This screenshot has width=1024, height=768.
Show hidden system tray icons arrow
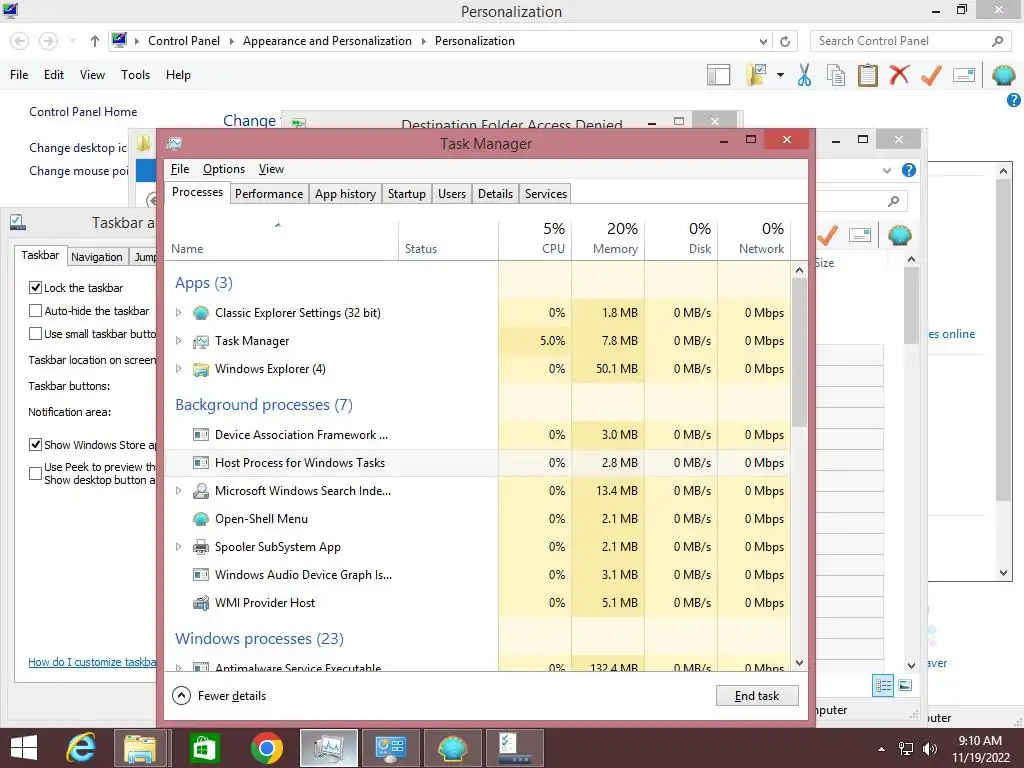[881, 749]
